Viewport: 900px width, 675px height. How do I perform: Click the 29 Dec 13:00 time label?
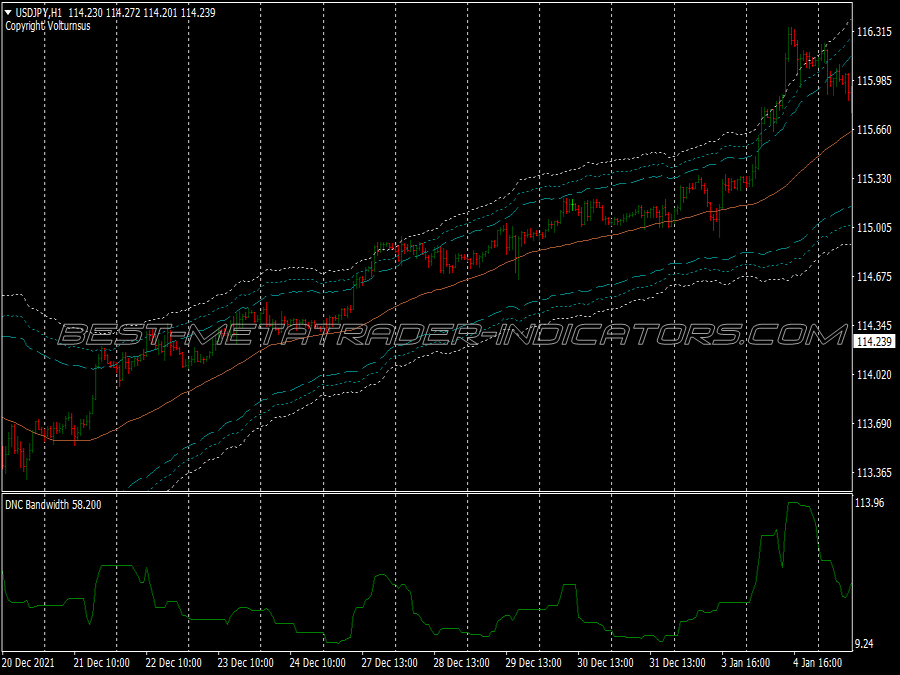pyautogui.click(x=533, y=663)
